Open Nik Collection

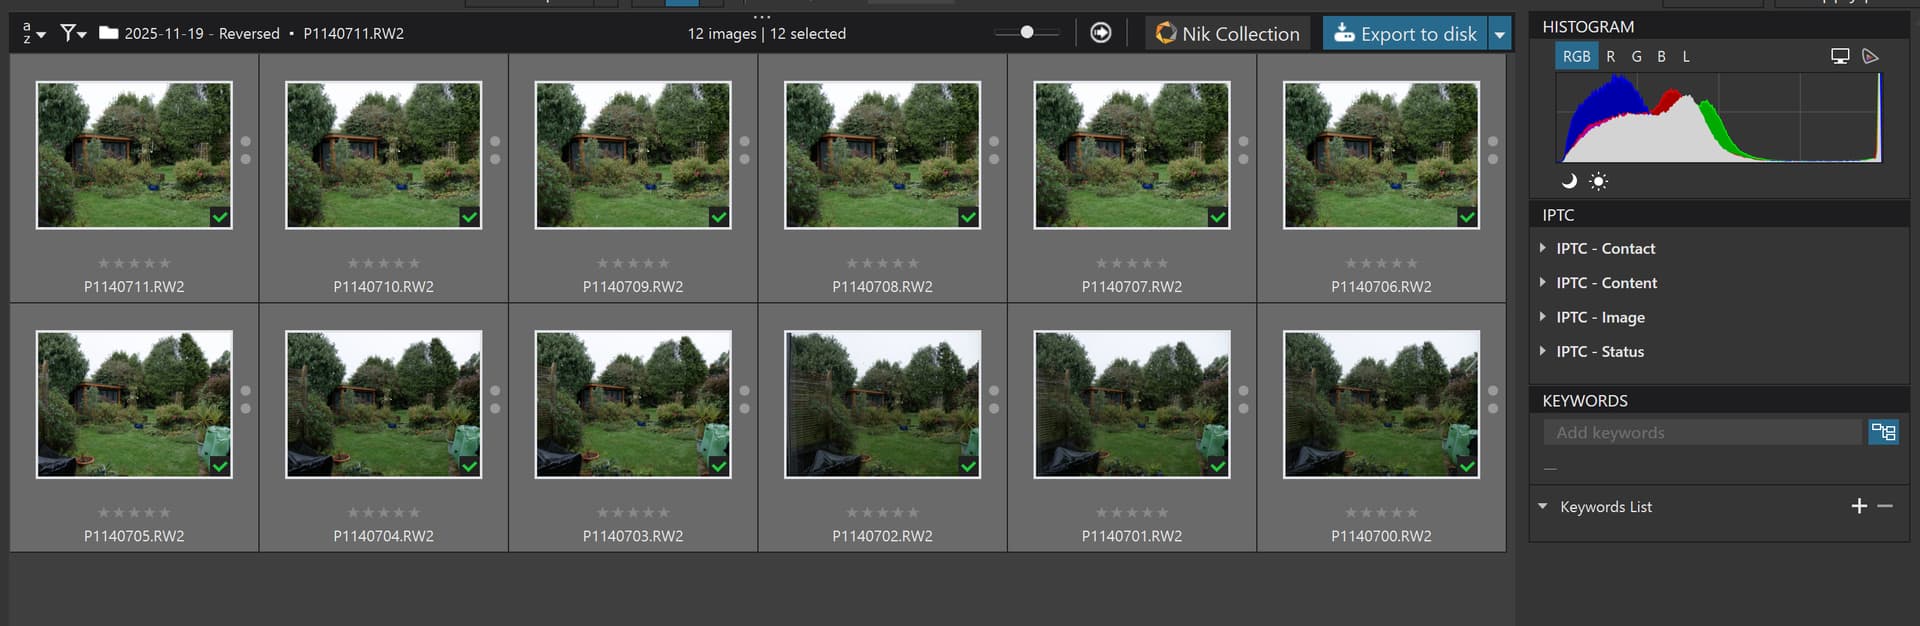1227,34
